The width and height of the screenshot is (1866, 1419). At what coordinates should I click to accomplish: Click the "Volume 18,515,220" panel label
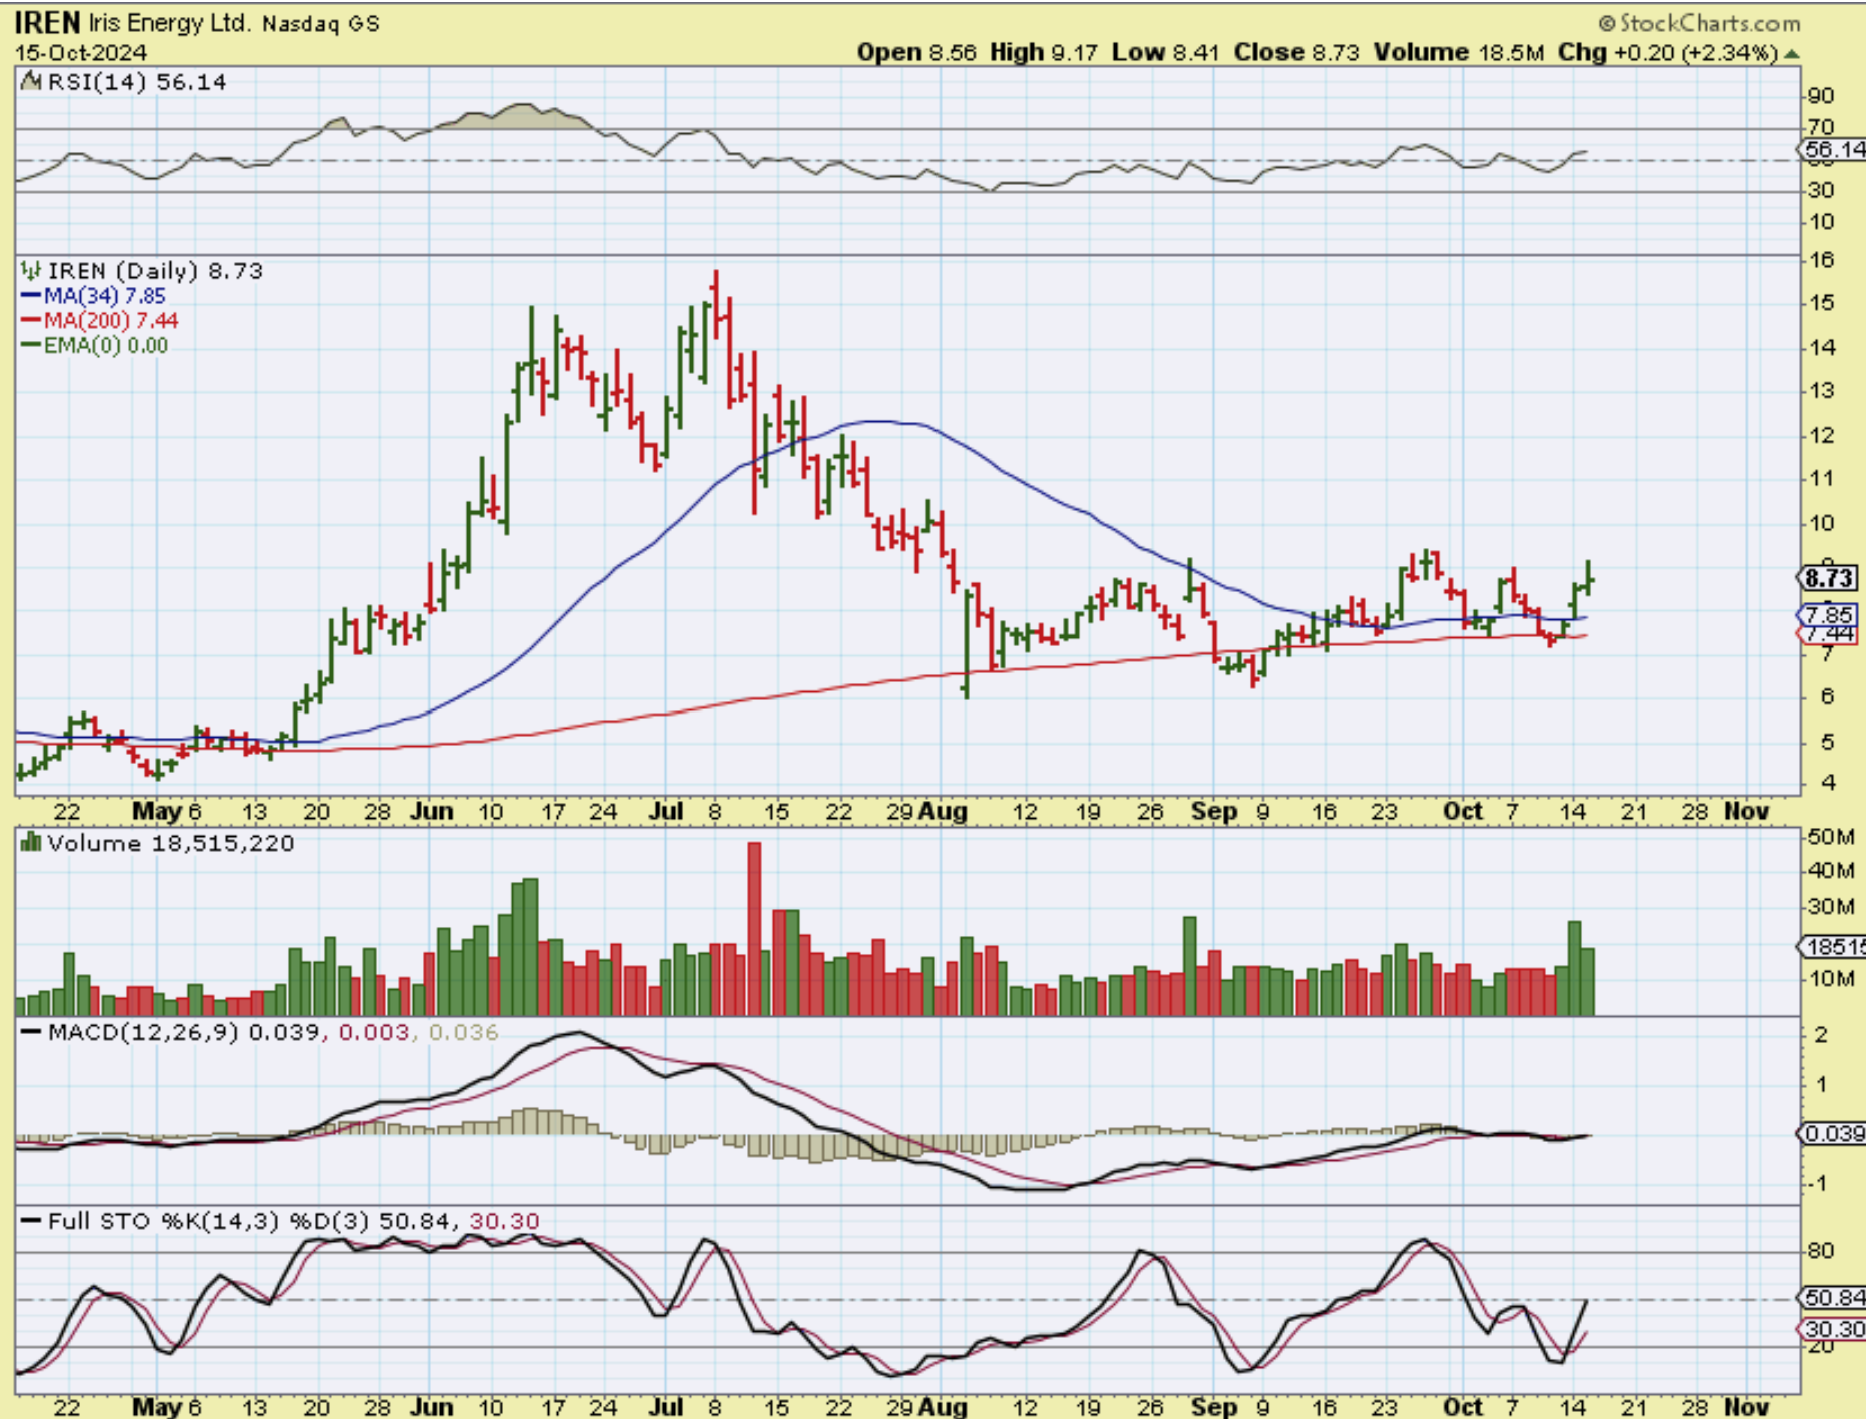(171, 843)
